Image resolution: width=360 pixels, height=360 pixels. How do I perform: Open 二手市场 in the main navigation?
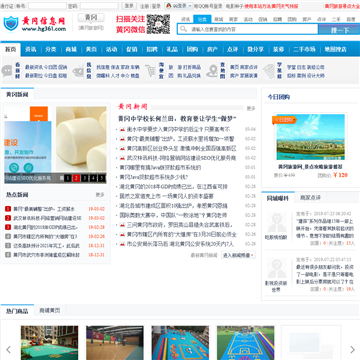(x=304, y=49)
